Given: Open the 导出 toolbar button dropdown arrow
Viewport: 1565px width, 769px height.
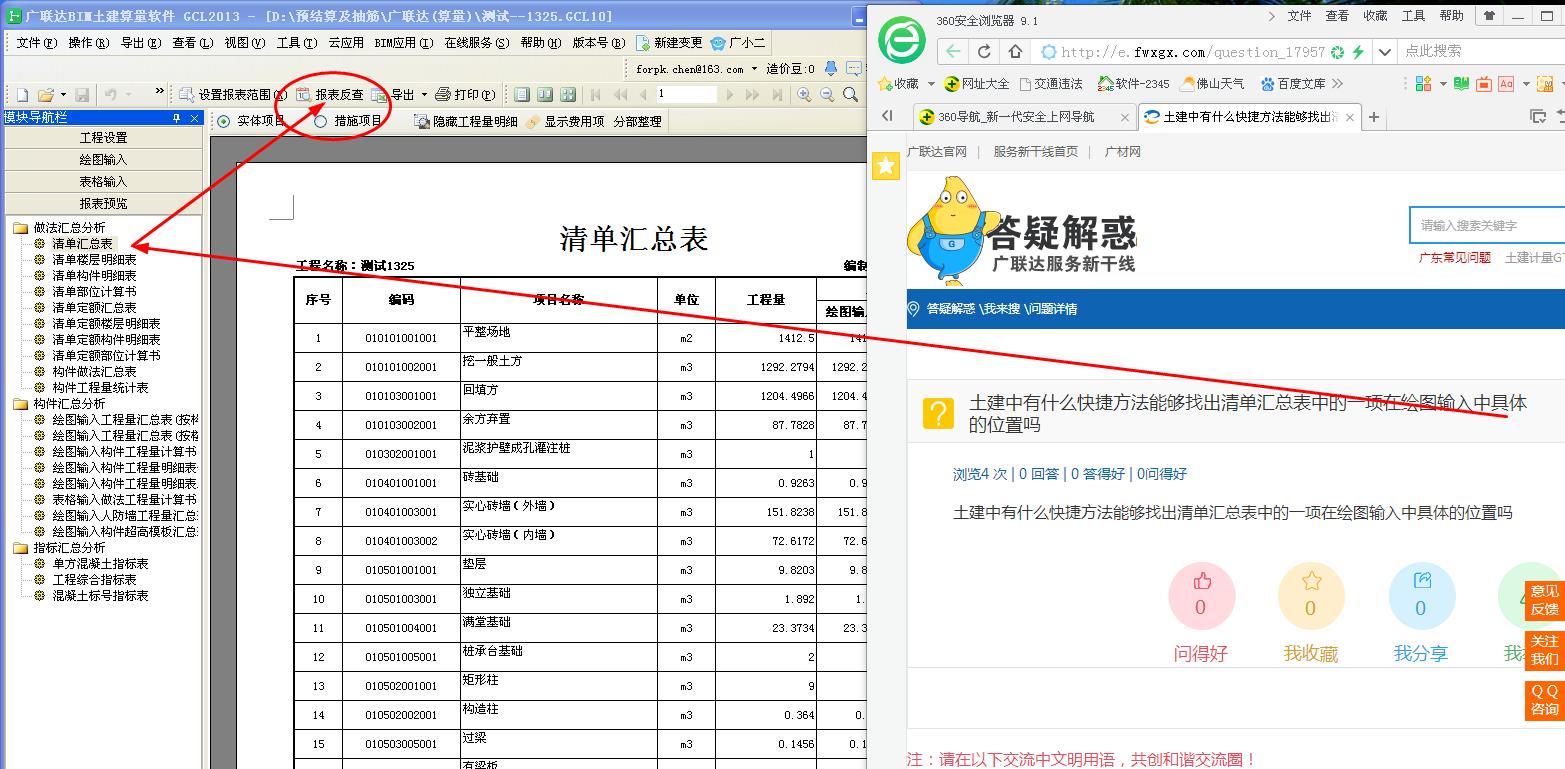Looking at the screenshot, I should 424,95.
